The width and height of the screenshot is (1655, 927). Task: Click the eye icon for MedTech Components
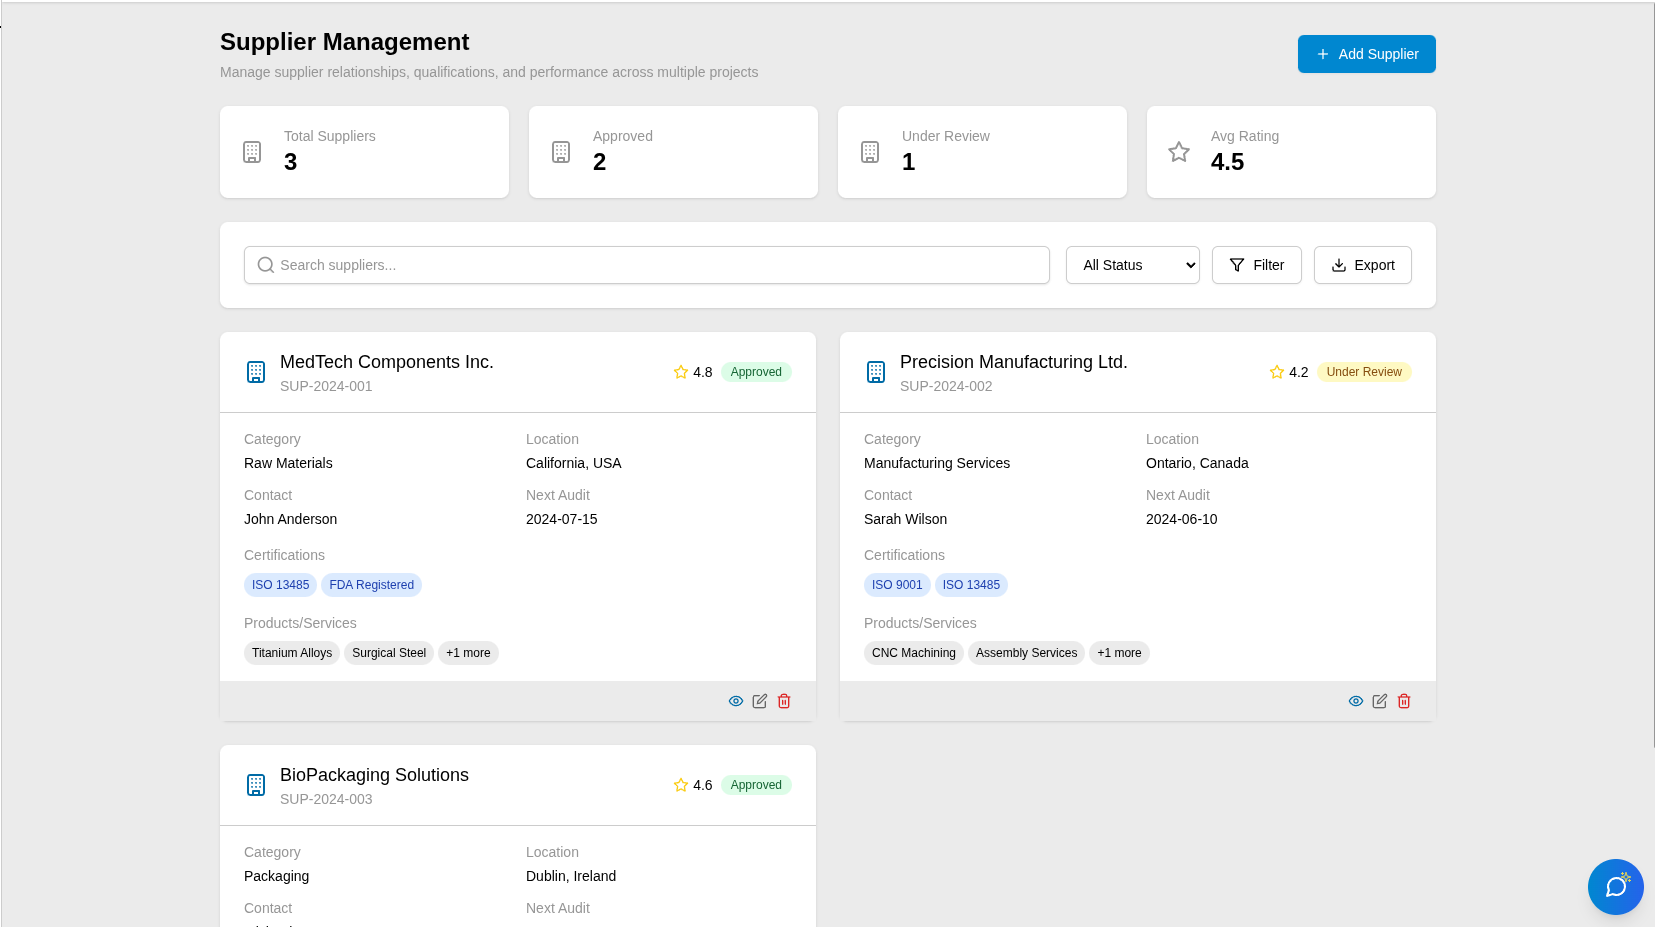736,701
